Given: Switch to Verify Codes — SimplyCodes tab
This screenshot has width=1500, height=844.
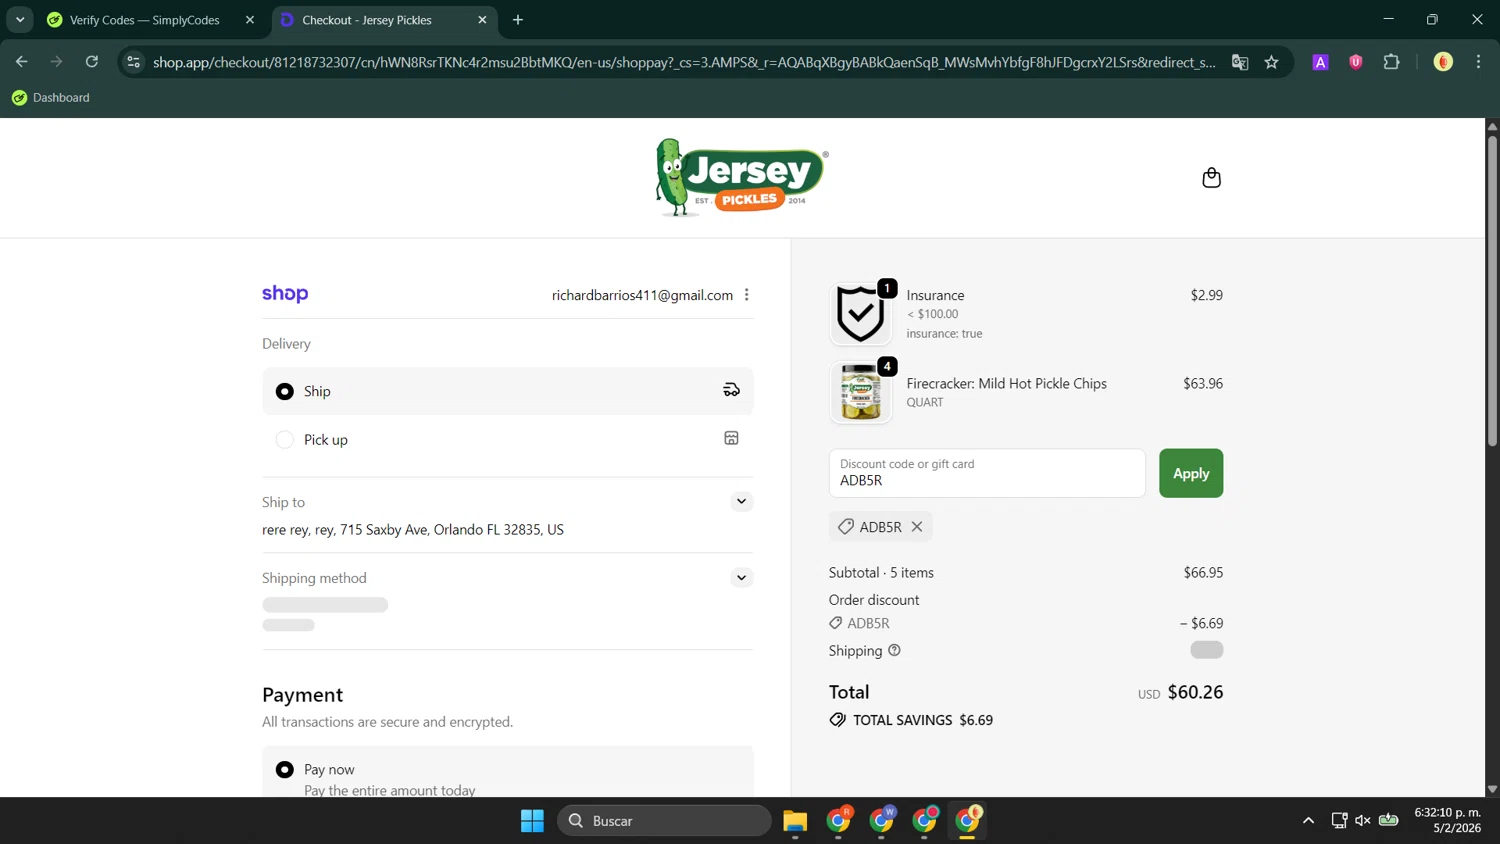Looking at the screenshot, I should click(145, 20).
